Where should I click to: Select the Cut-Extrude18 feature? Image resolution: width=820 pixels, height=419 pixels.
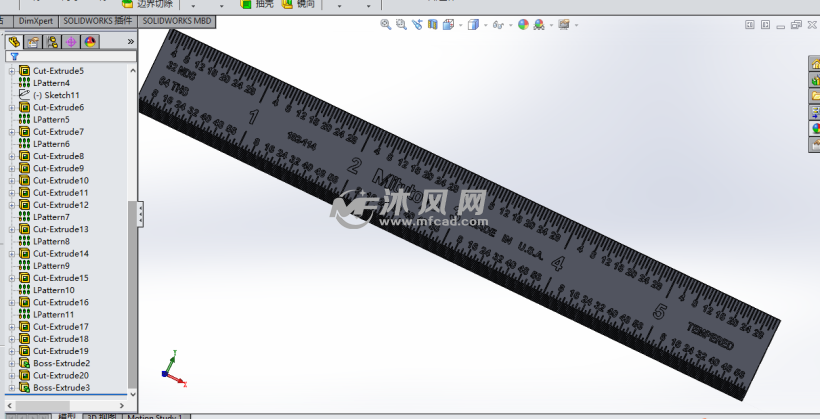tap(61, 338)
